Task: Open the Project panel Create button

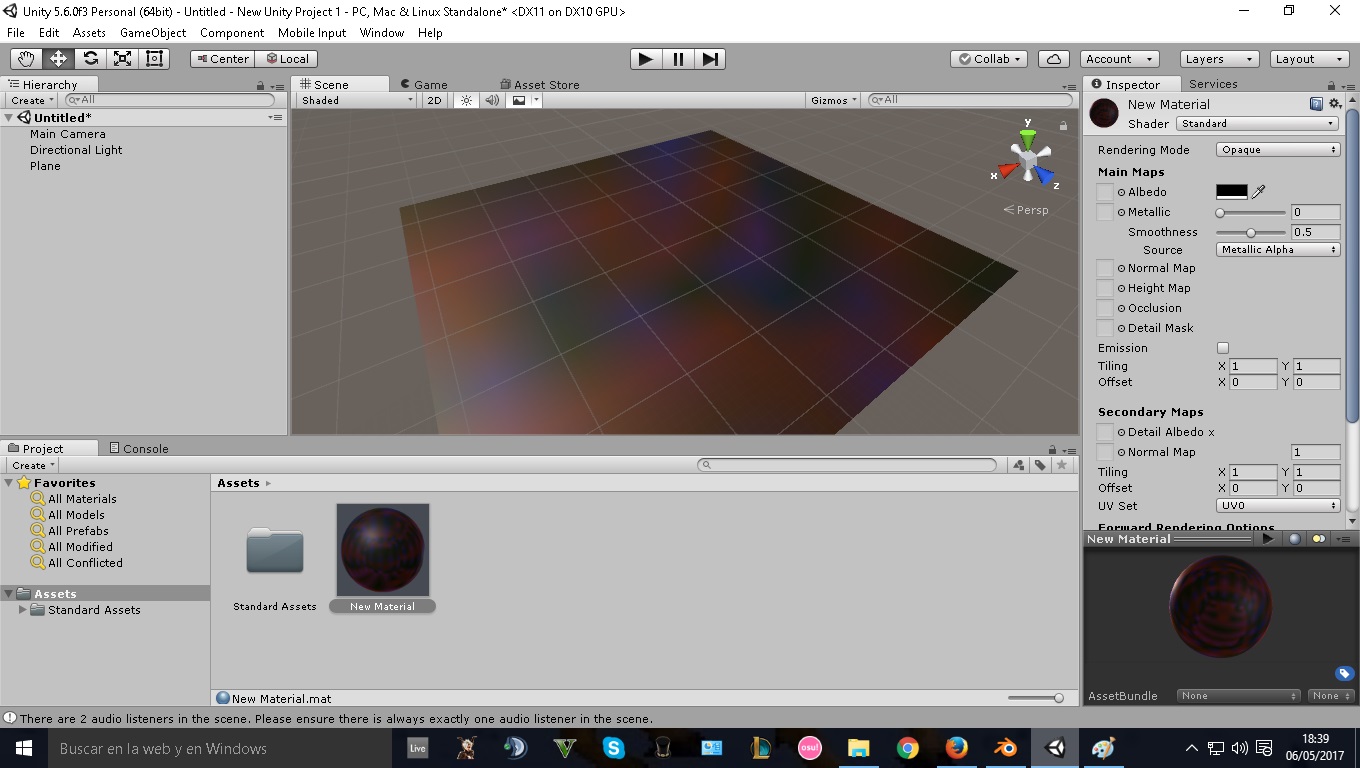Action: coord(33,466)
